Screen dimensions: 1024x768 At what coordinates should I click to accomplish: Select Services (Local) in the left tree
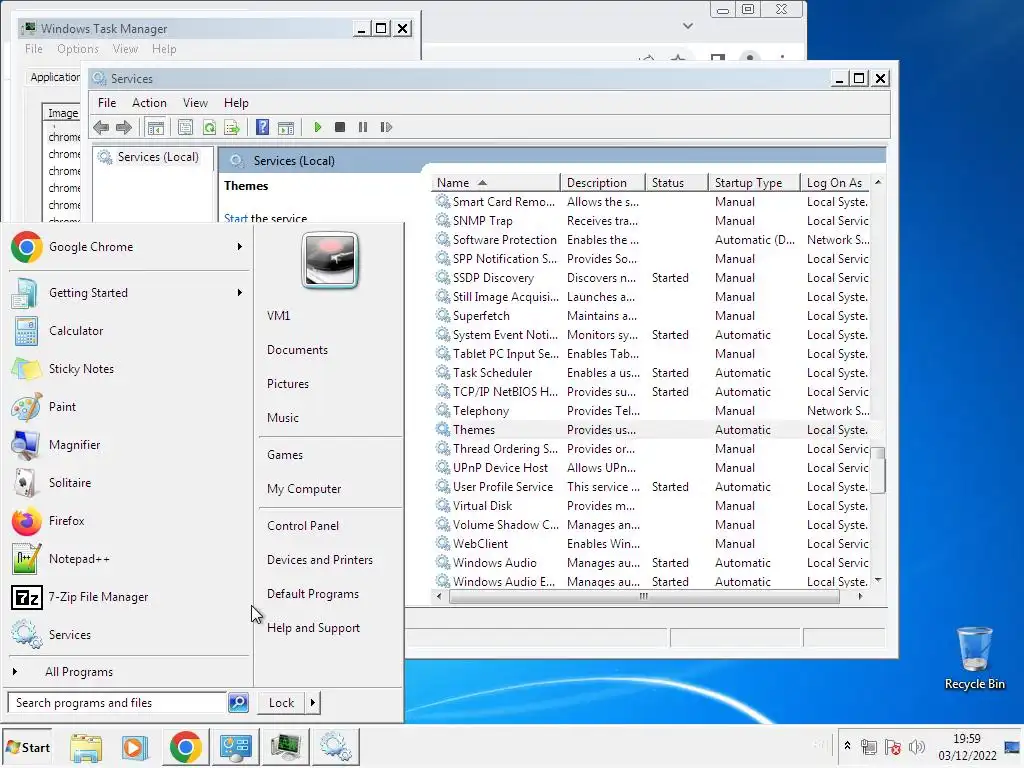coord(157,157)
